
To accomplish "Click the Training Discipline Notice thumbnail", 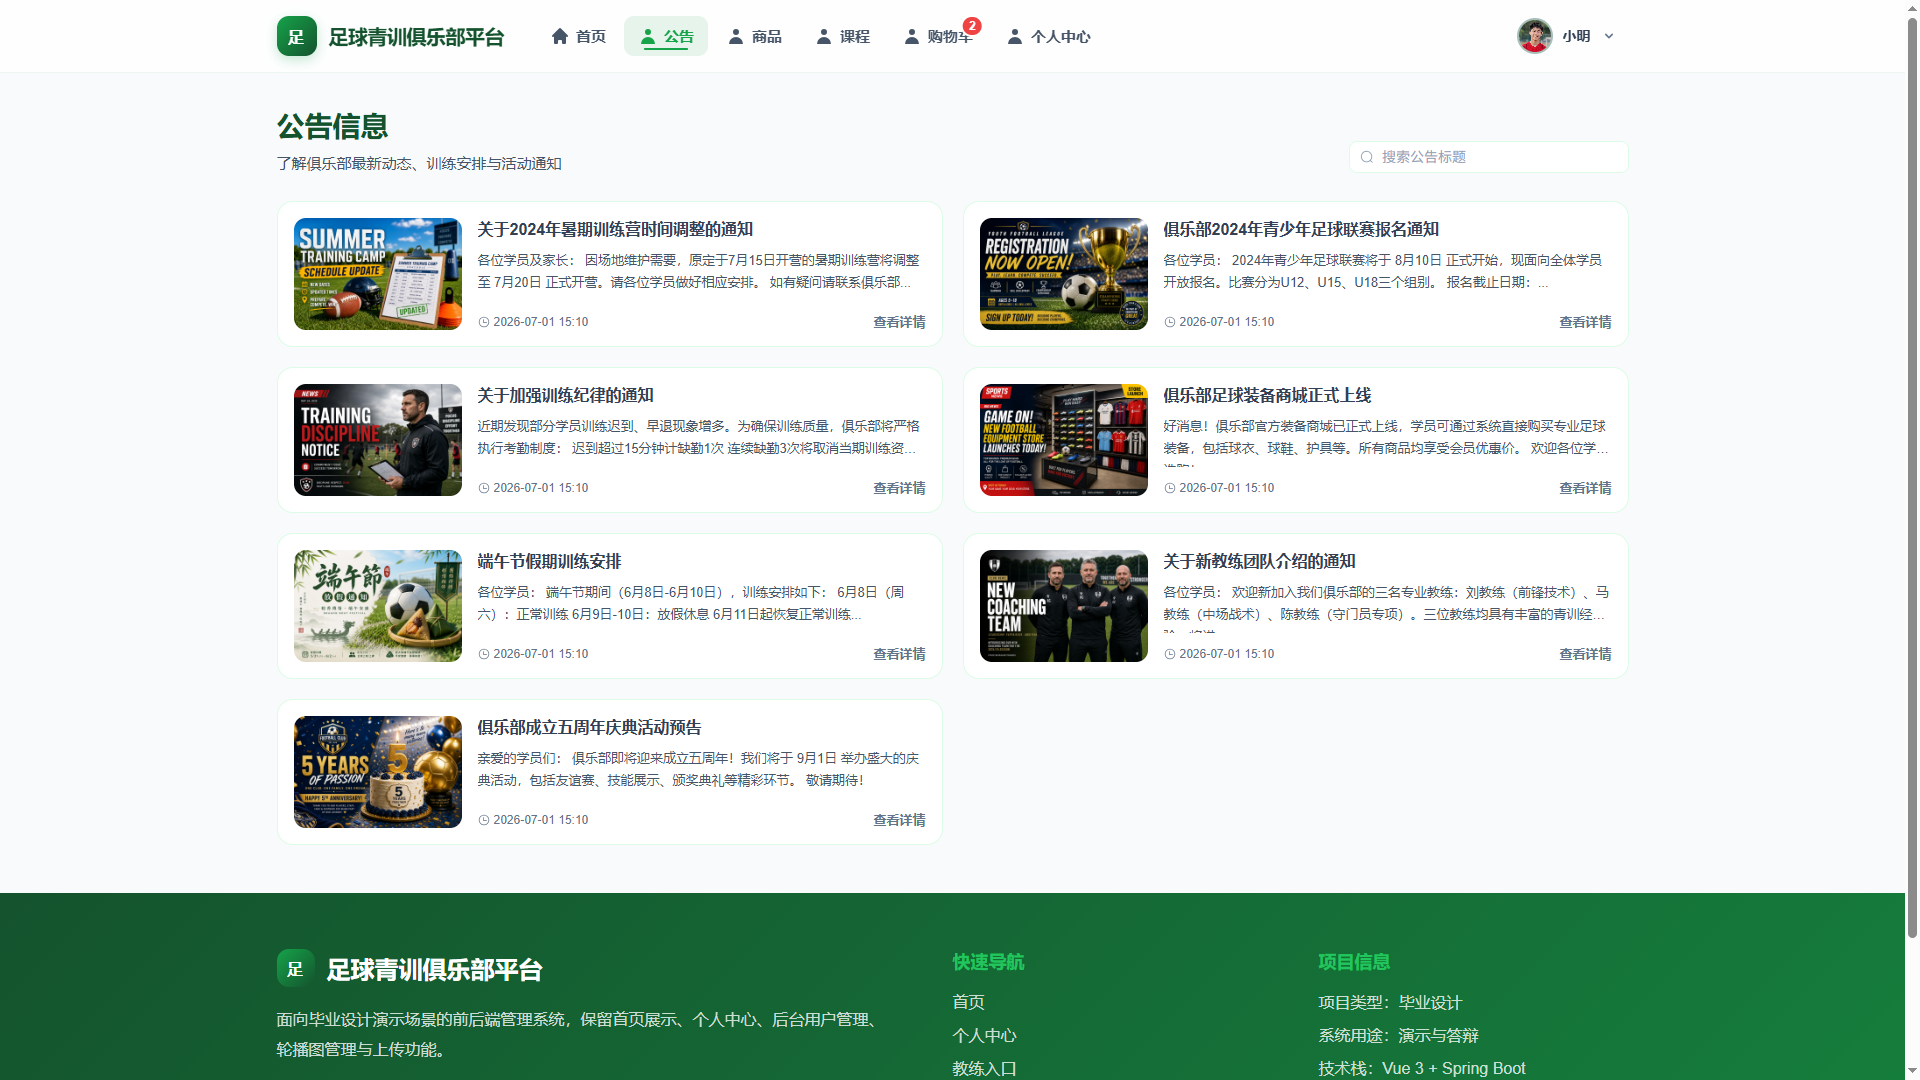I will click(378, 440).
